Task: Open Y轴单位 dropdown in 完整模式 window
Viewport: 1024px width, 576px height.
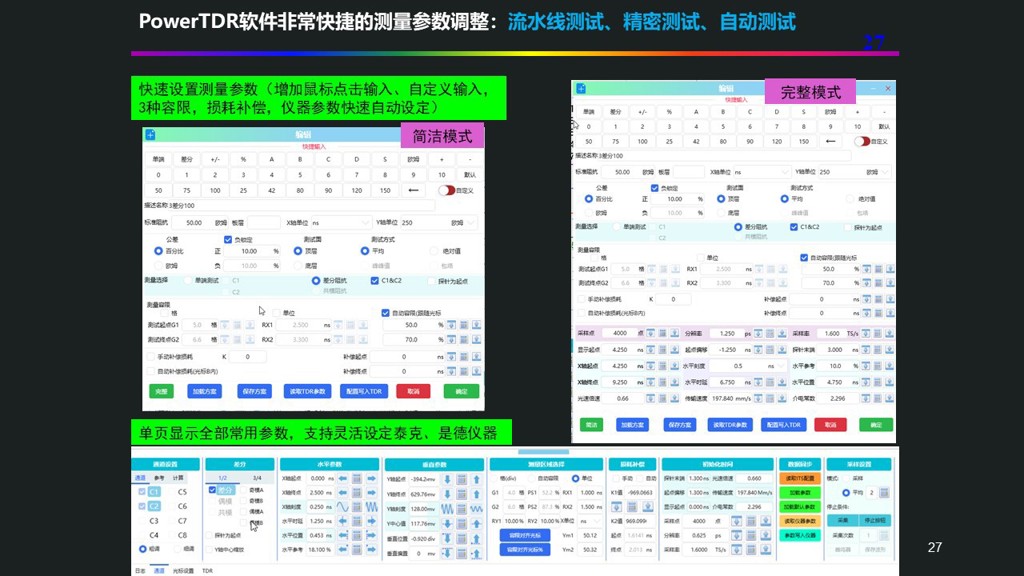Action: point(854,172)
